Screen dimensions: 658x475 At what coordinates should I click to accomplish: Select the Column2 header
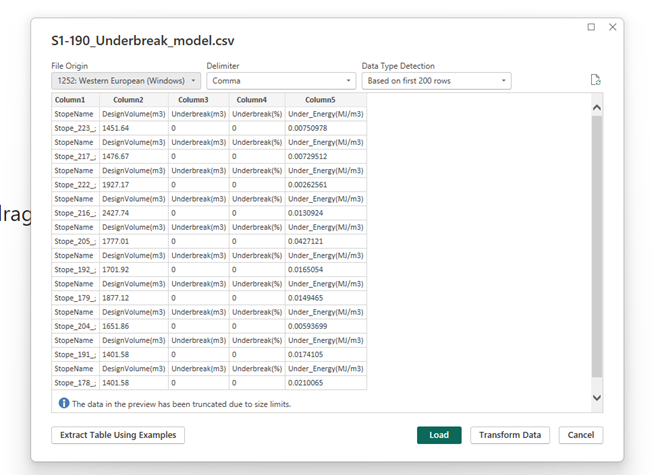tap(134, 100)
